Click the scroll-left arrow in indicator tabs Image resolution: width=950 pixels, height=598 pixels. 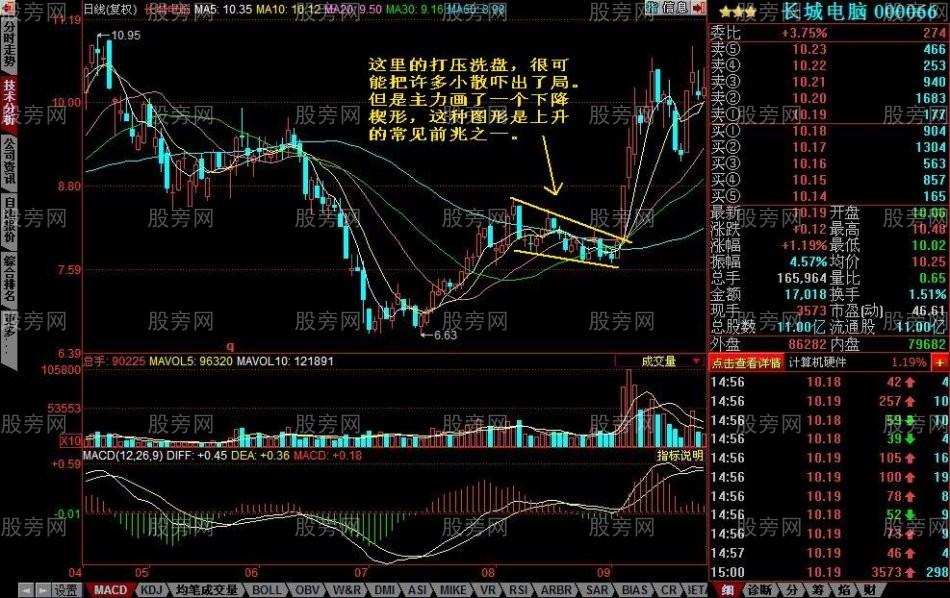click(26, 590)
